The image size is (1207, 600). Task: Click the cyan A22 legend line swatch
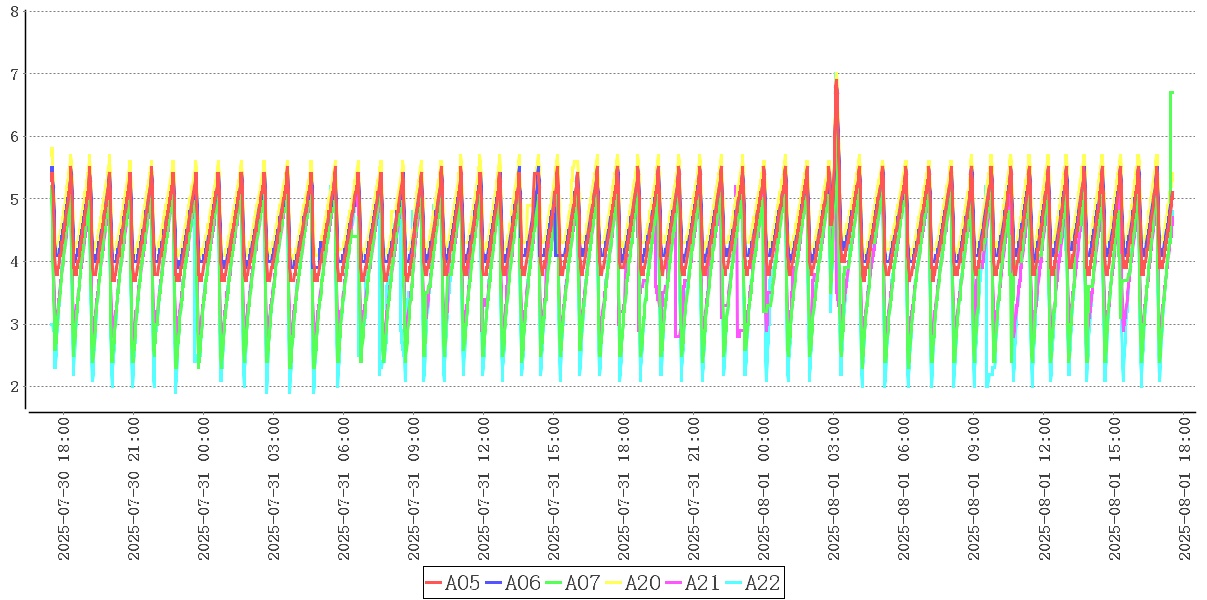734,583
